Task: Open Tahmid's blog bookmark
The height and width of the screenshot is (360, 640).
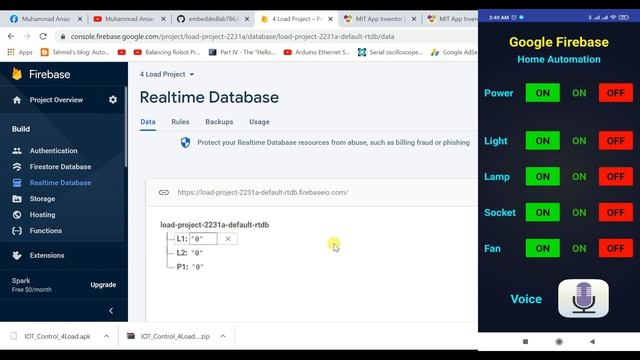Action: [x=76, y=52]
